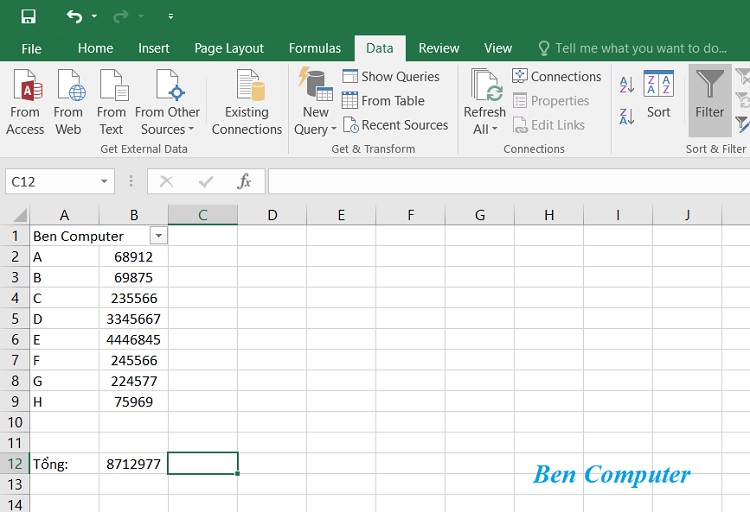Click cell A9 containing H
750x512 pixels.
click(x=65, y=401)
